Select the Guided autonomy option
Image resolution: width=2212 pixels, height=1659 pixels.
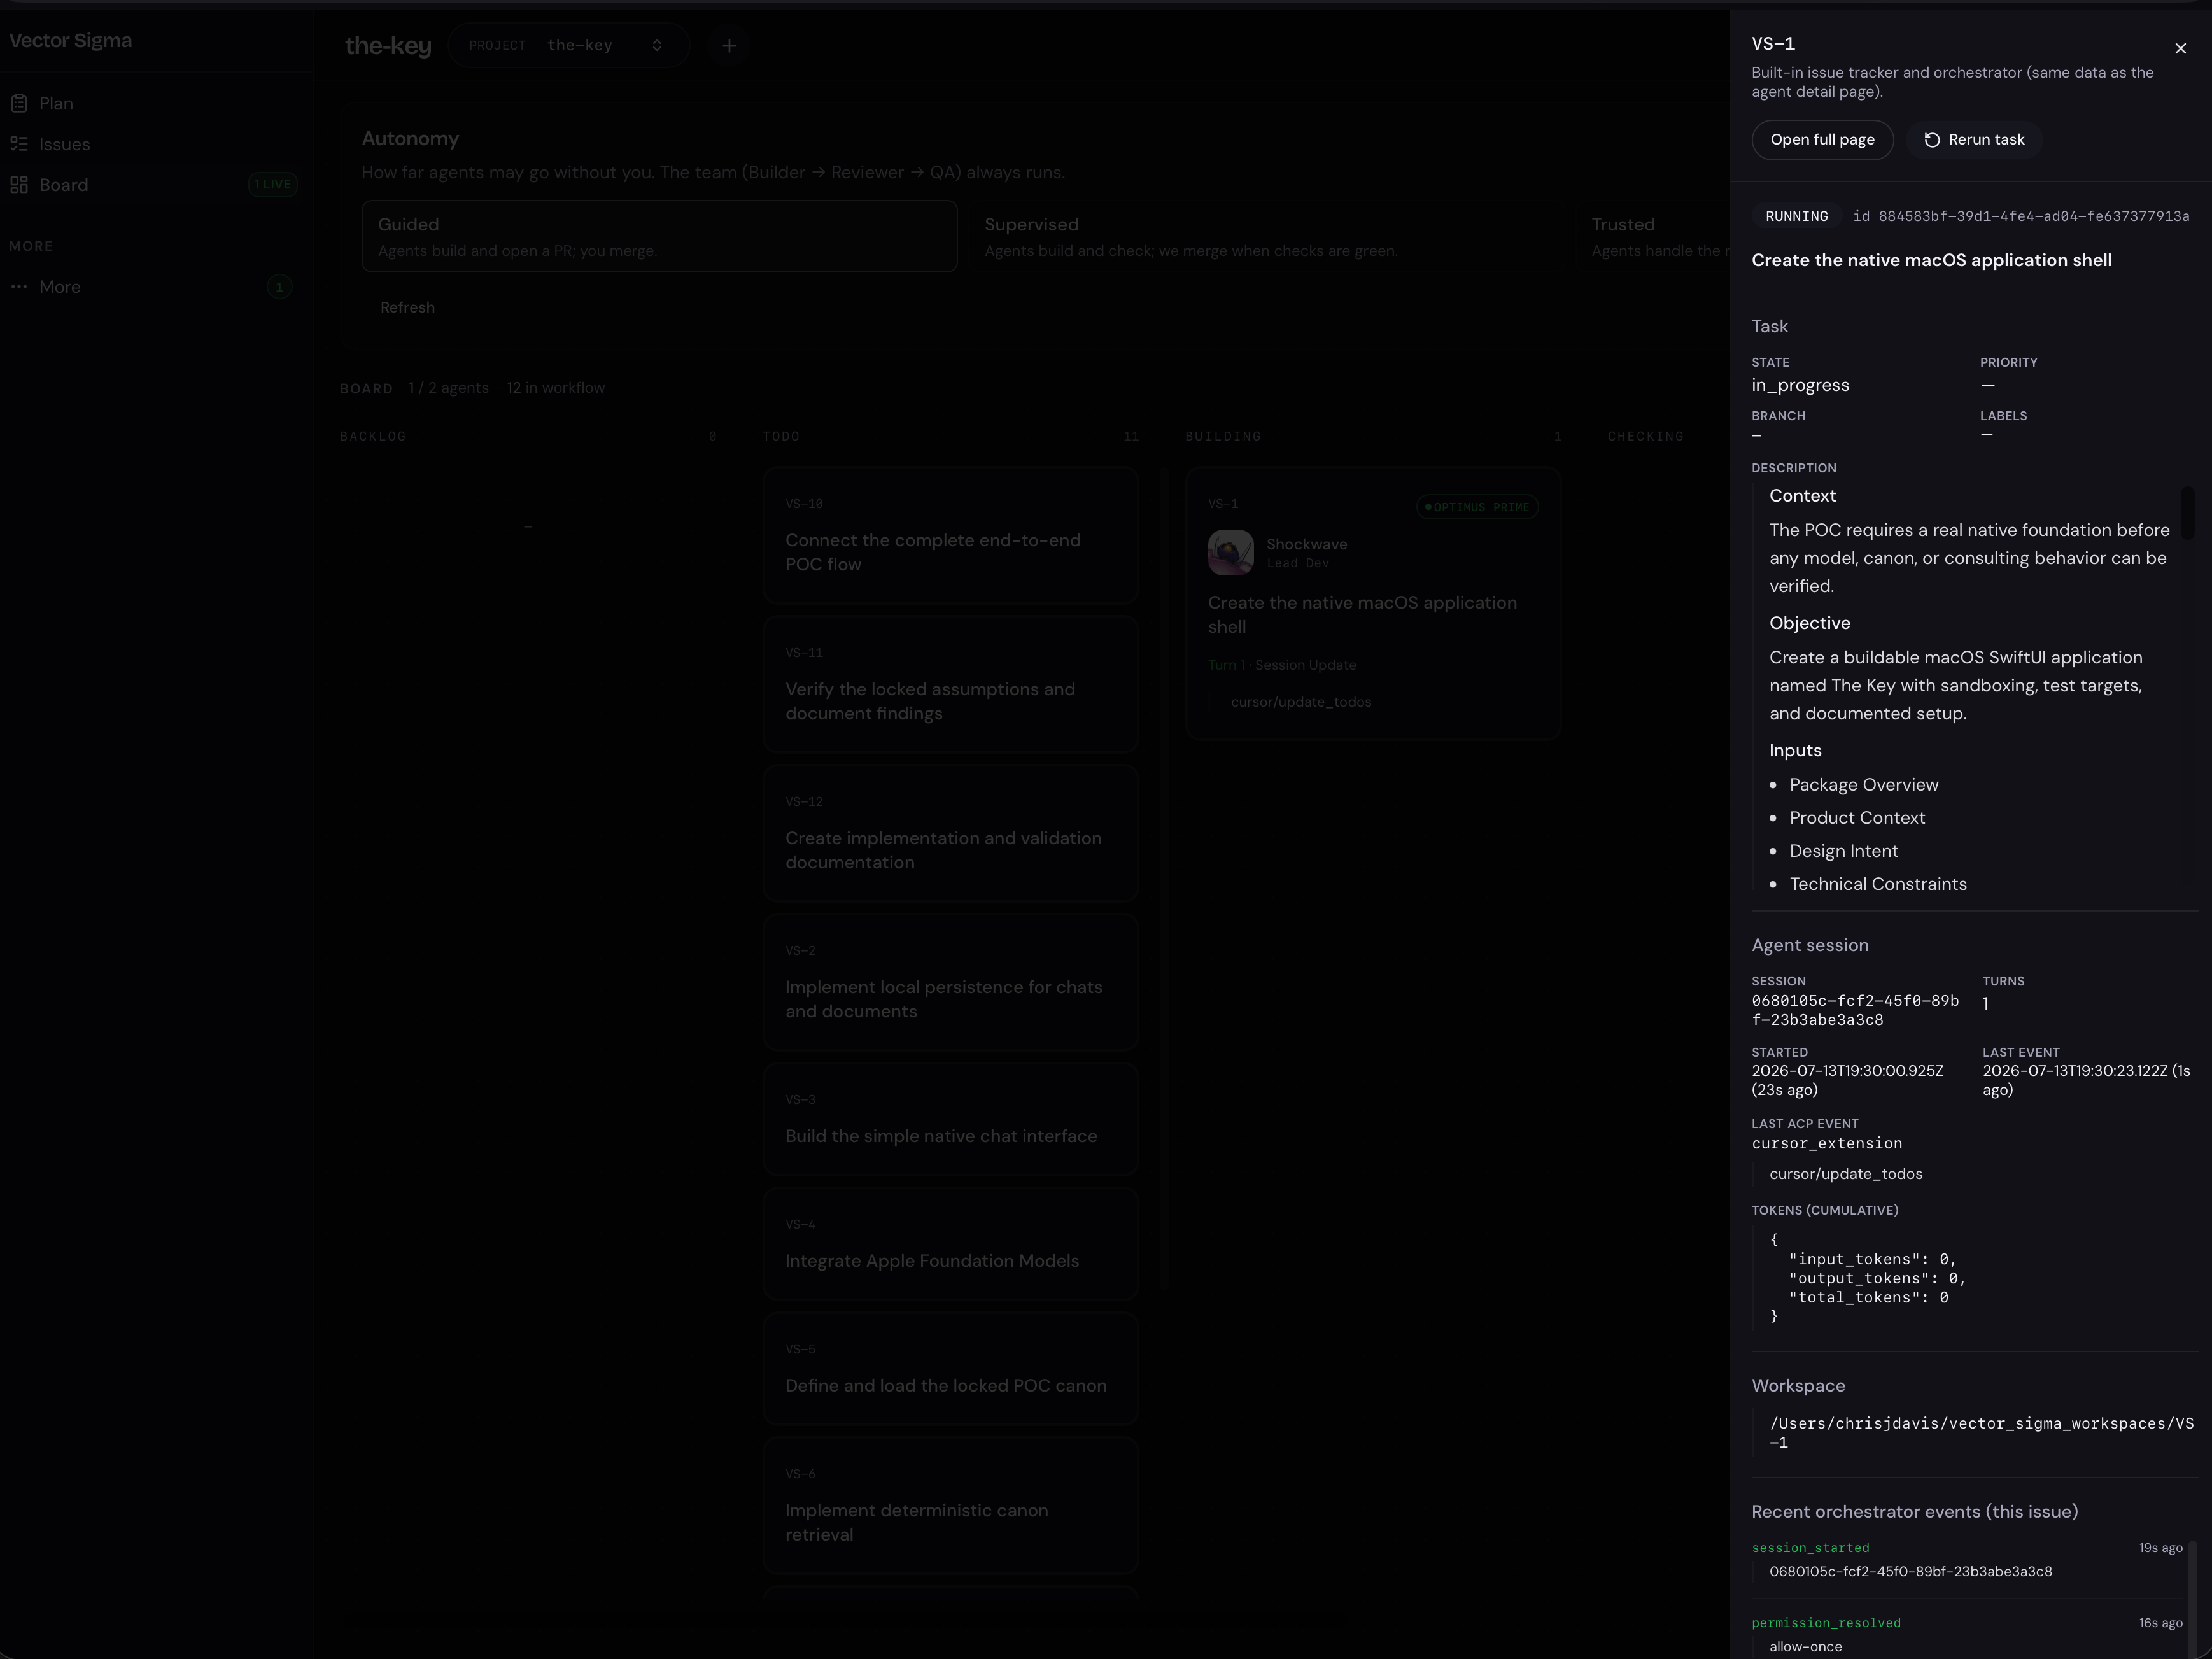click(659, 236)
